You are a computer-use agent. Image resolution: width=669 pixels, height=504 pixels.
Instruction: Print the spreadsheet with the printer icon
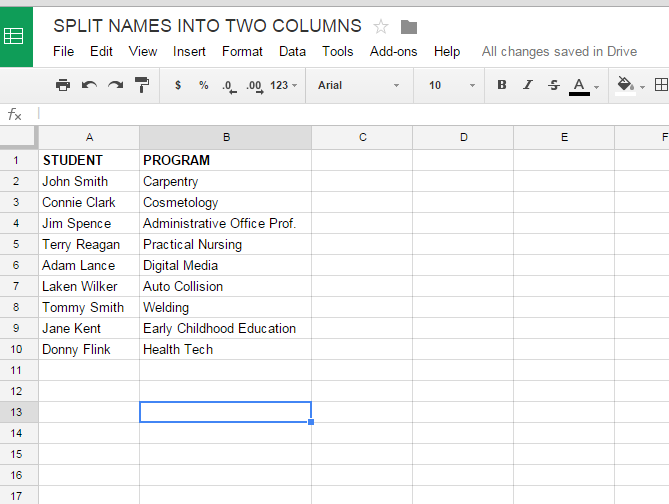coord(63,85)
